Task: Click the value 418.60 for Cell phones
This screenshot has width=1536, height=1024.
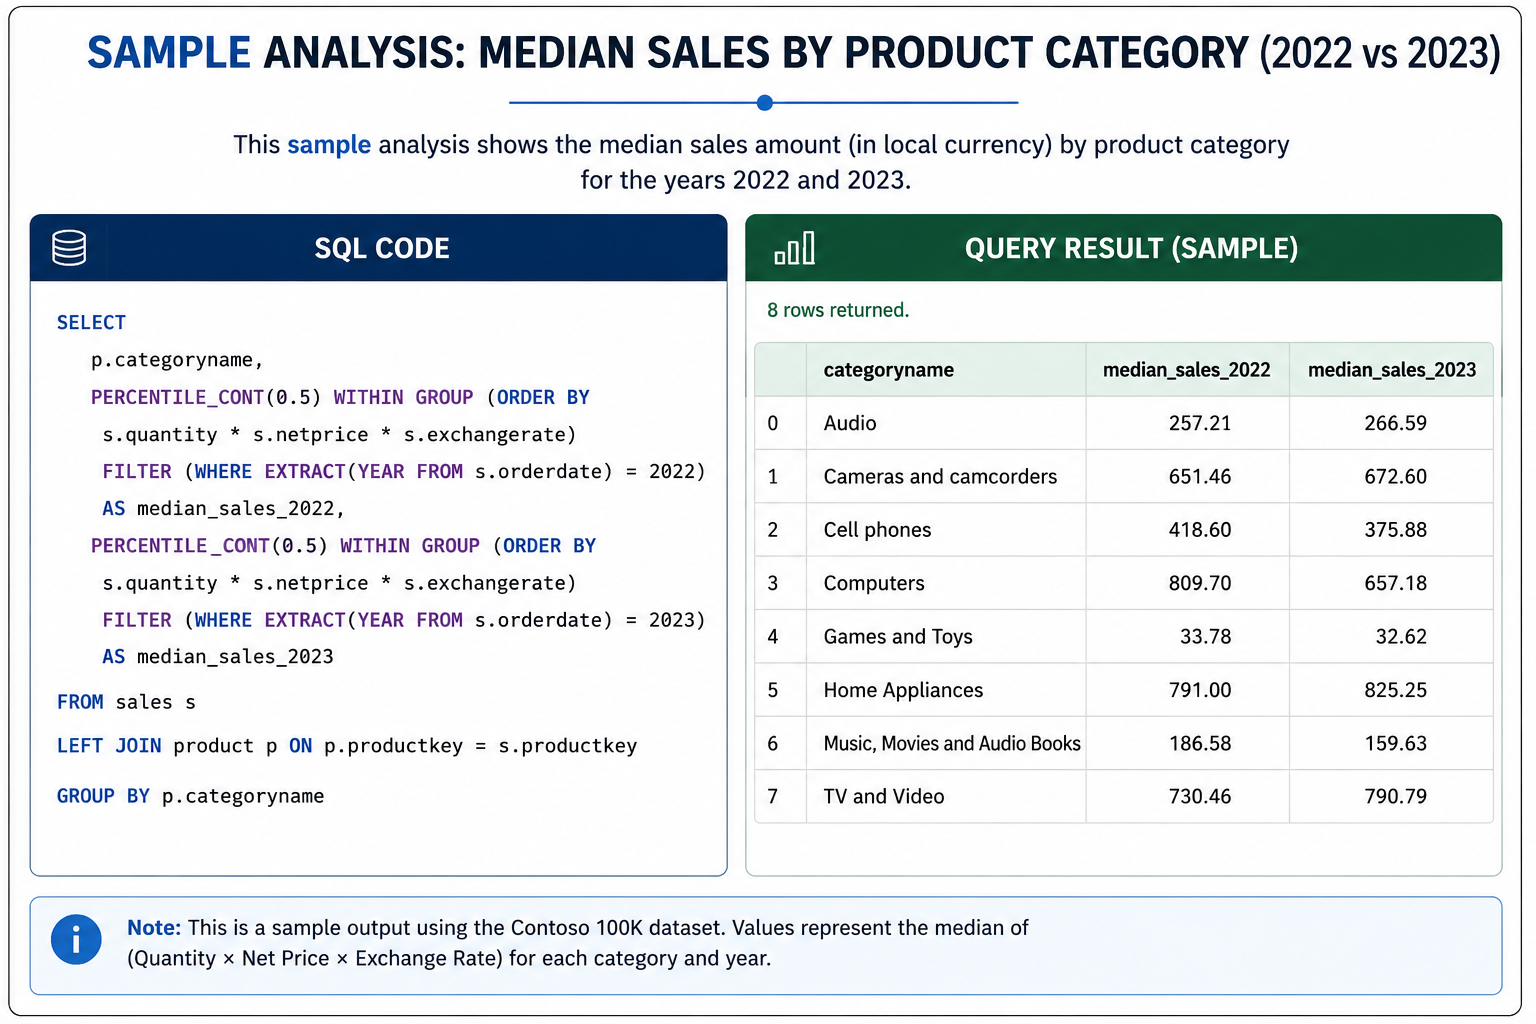Action: 1200,530
